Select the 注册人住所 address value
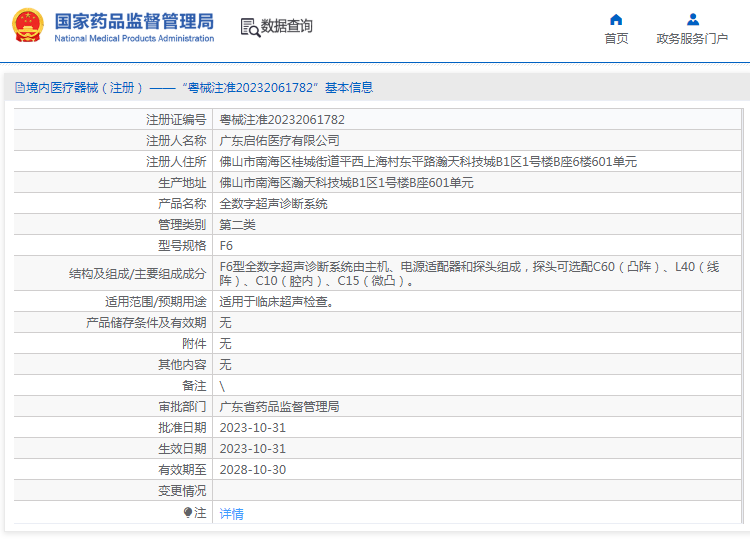750x540 pixels. click(428, 162)
